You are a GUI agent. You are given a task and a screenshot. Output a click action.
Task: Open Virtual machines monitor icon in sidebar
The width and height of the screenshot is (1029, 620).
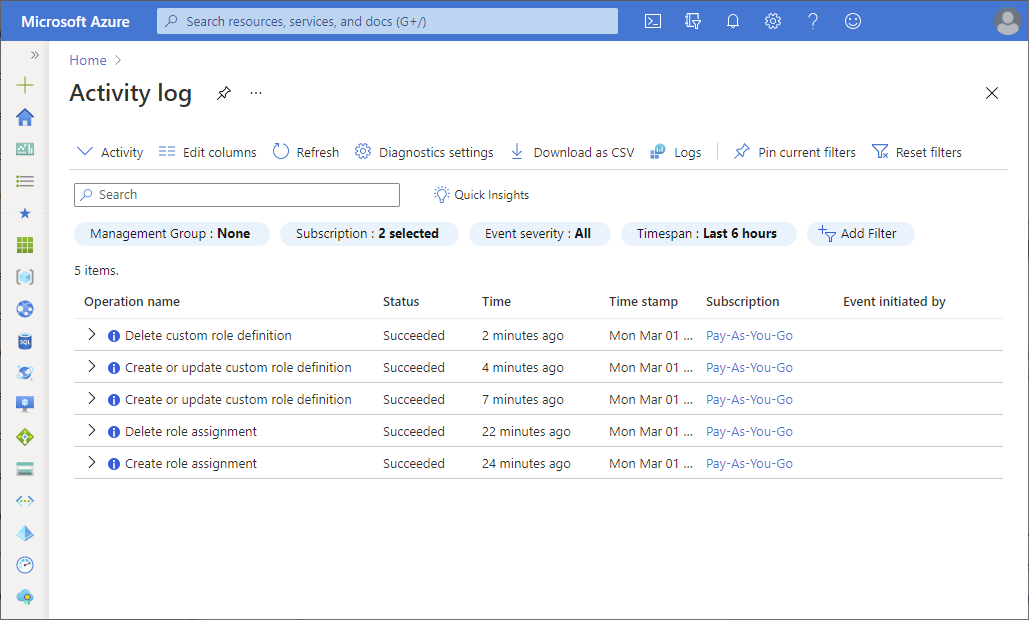[x=25, y=404]
